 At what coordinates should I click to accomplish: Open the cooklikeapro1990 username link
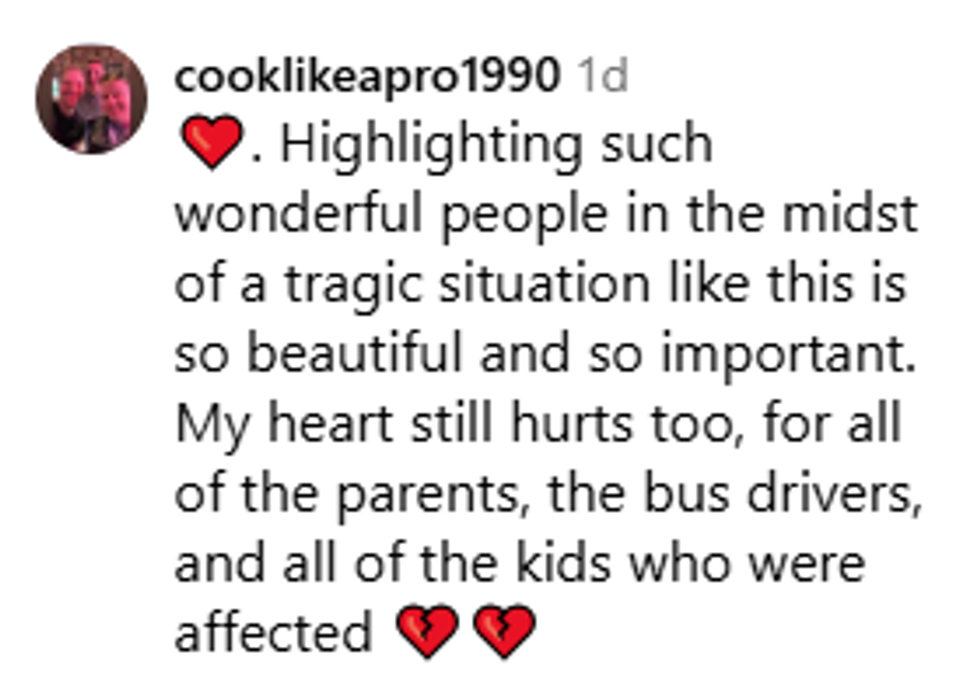366,77
